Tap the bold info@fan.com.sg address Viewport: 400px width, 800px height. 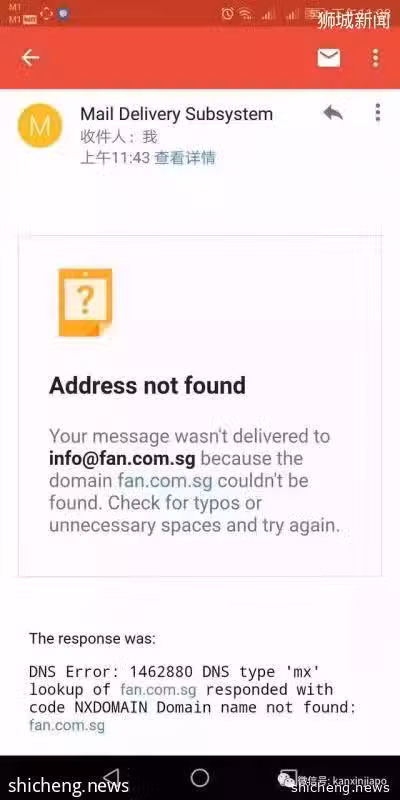tap(122, 458)
